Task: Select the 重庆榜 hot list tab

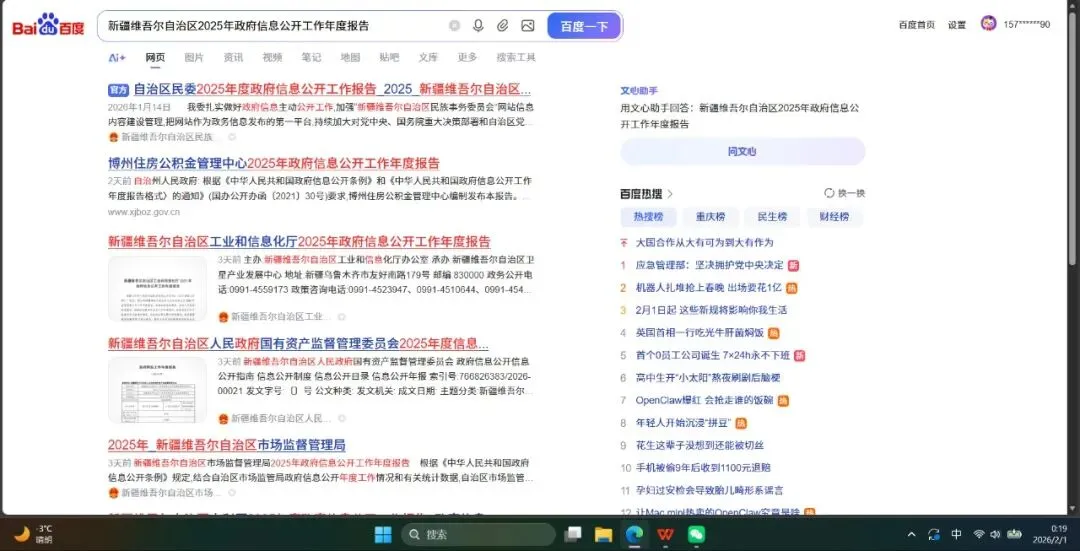Action: (x=710, y=217)
